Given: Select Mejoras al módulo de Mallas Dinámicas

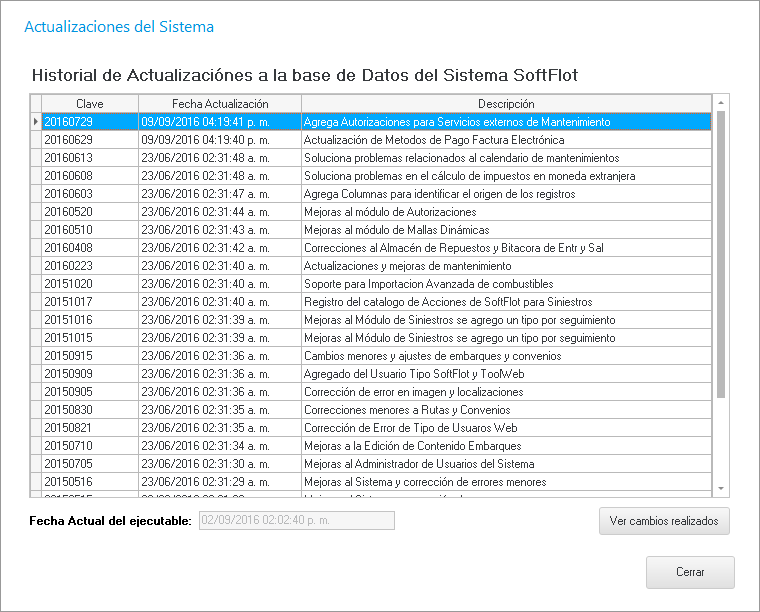Looking at the screenshot, I should (395, 230).
